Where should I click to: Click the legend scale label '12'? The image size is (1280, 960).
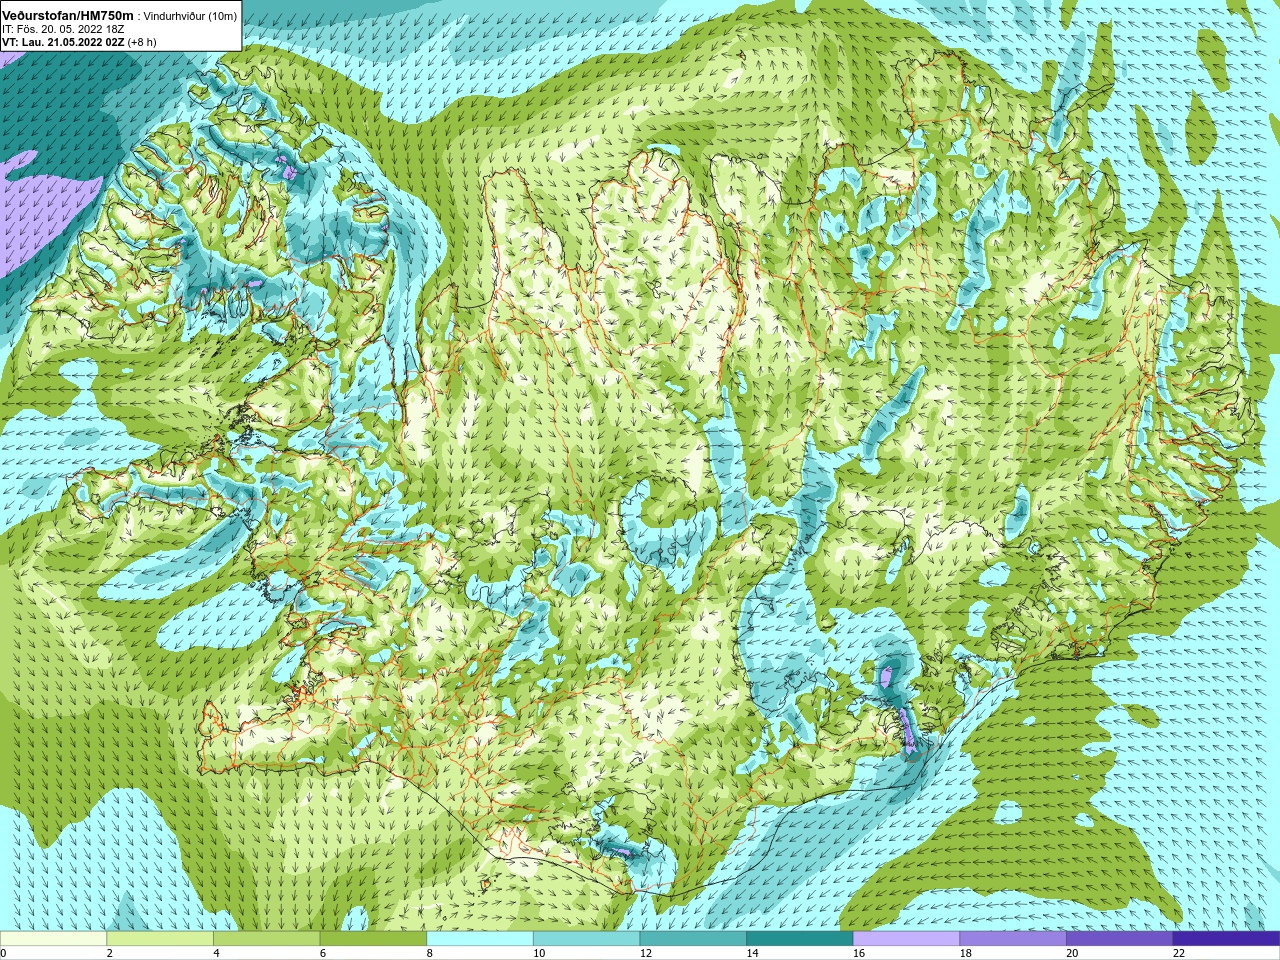[x=646, y=953]
